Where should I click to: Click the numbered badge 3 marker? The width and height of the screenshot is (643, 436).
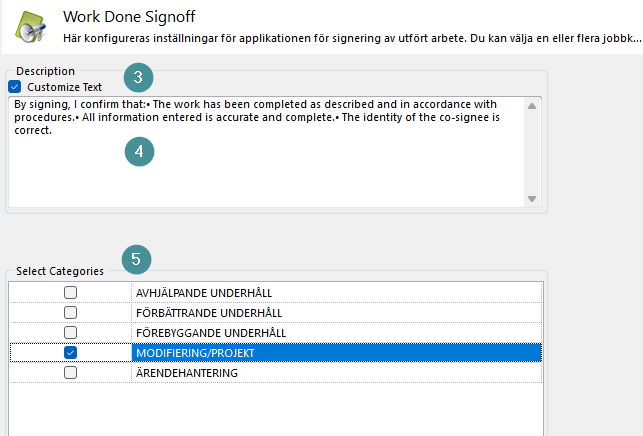139,77
